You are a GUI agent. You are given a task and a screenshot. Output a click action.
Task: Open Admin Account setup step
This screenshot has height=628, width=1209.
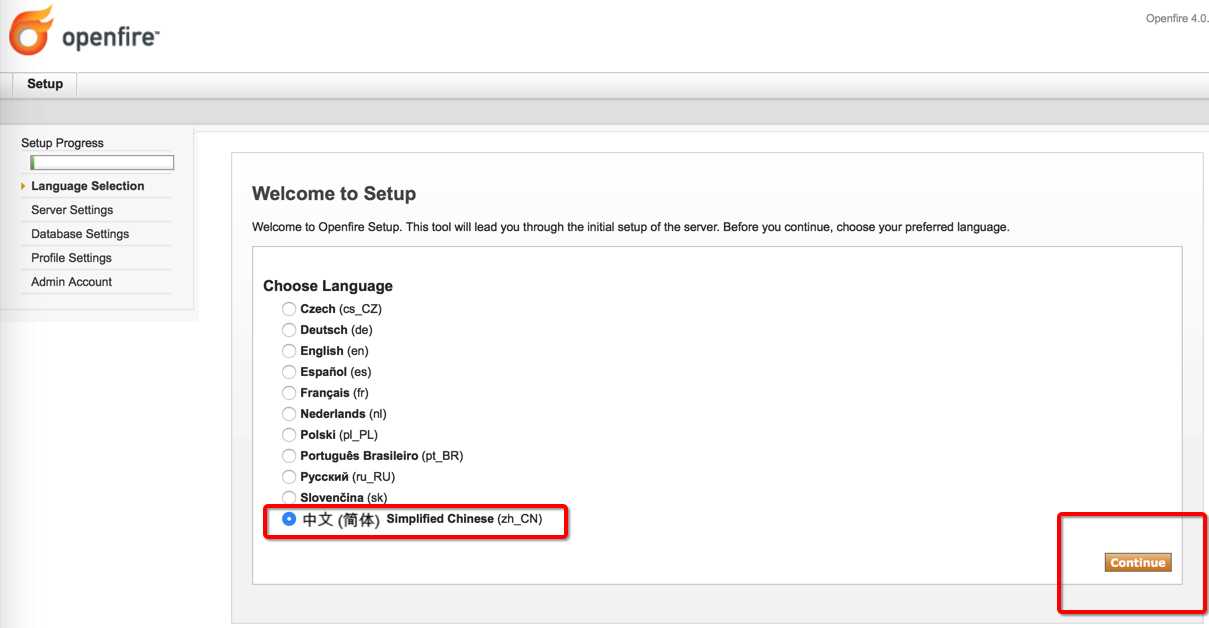pyautogui.click(x=71, y=282)
